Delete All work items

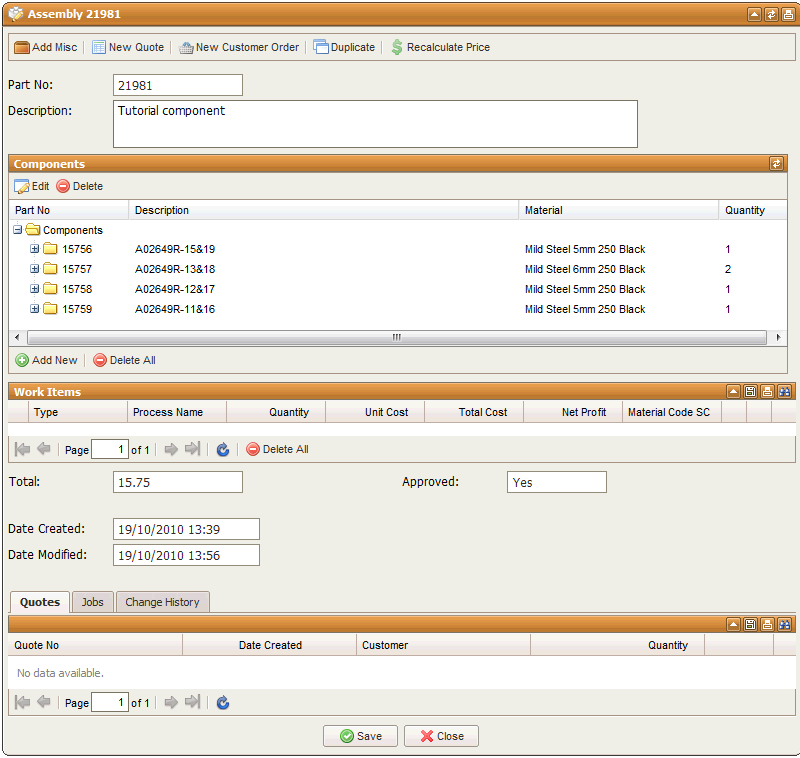click(x=277, y=450)
